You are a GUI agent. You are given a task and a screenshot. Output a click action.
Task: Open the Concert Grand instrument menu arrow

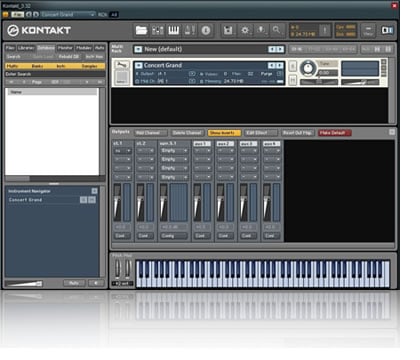click(x=139, y=65)
